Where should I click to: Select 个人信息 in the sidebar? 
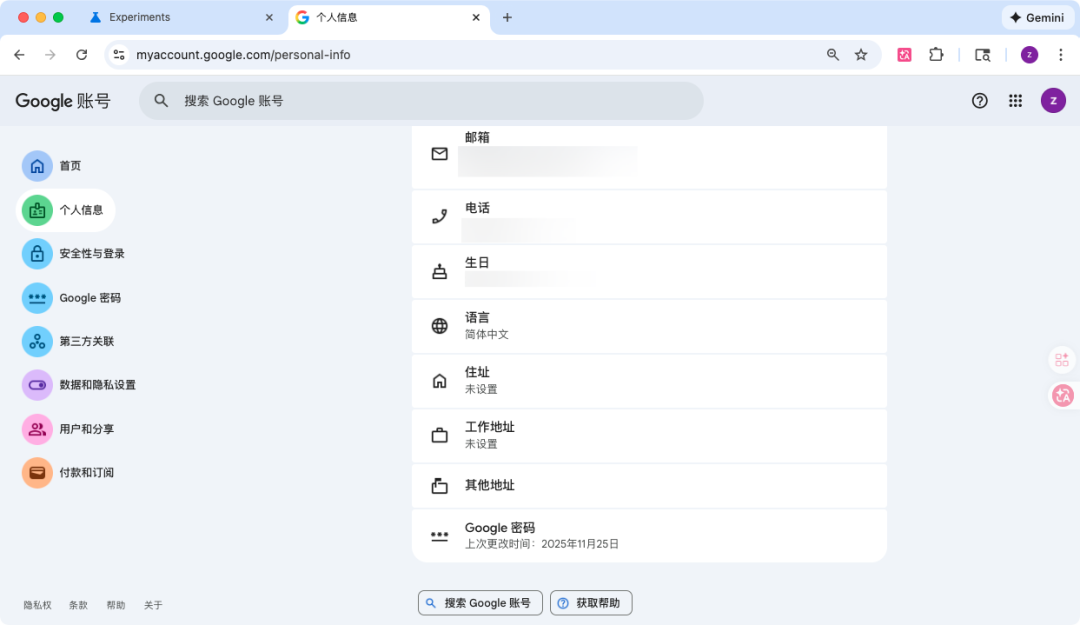[65, 209]
